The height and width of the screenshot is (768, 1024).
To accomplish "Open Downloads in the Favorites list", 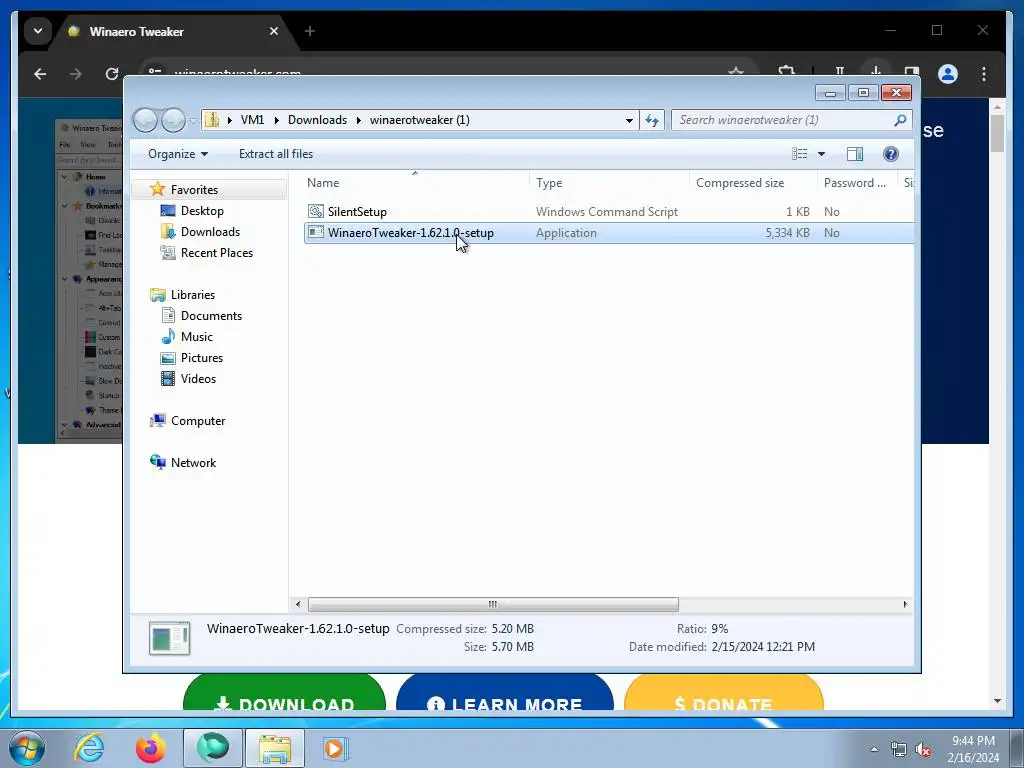I will pos(210,232).
